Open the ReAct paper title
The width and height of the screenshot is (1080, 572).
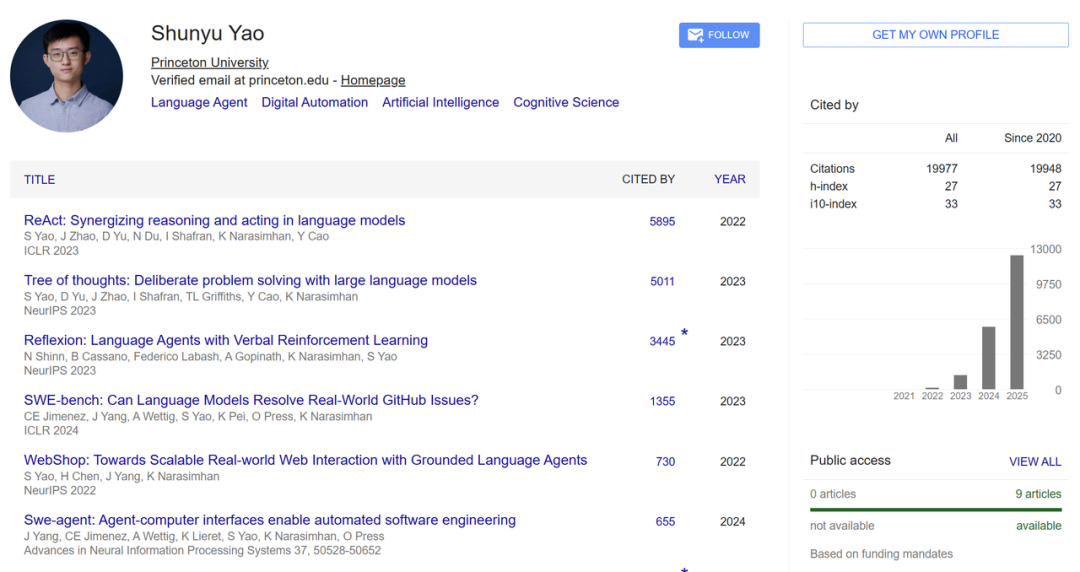tap(214, 220)
